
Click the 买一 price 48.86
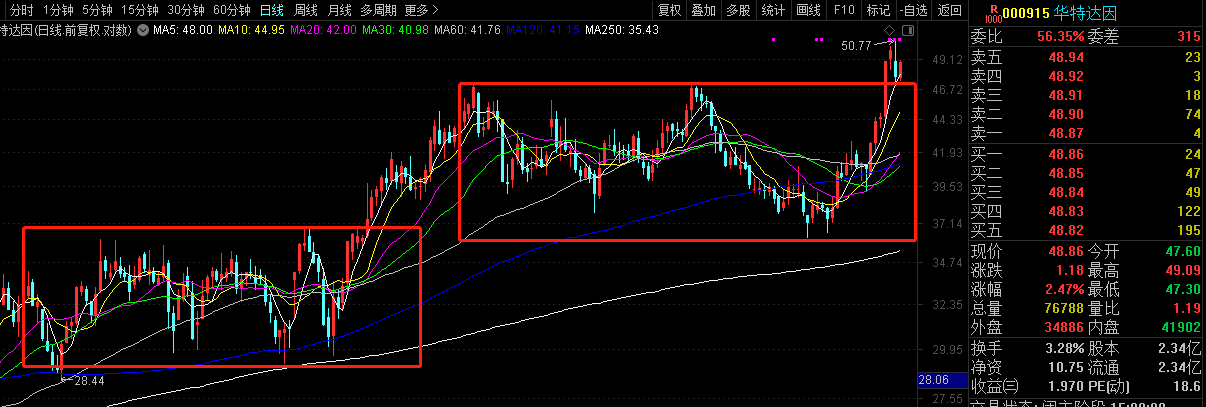click(x=1064, y=154)
